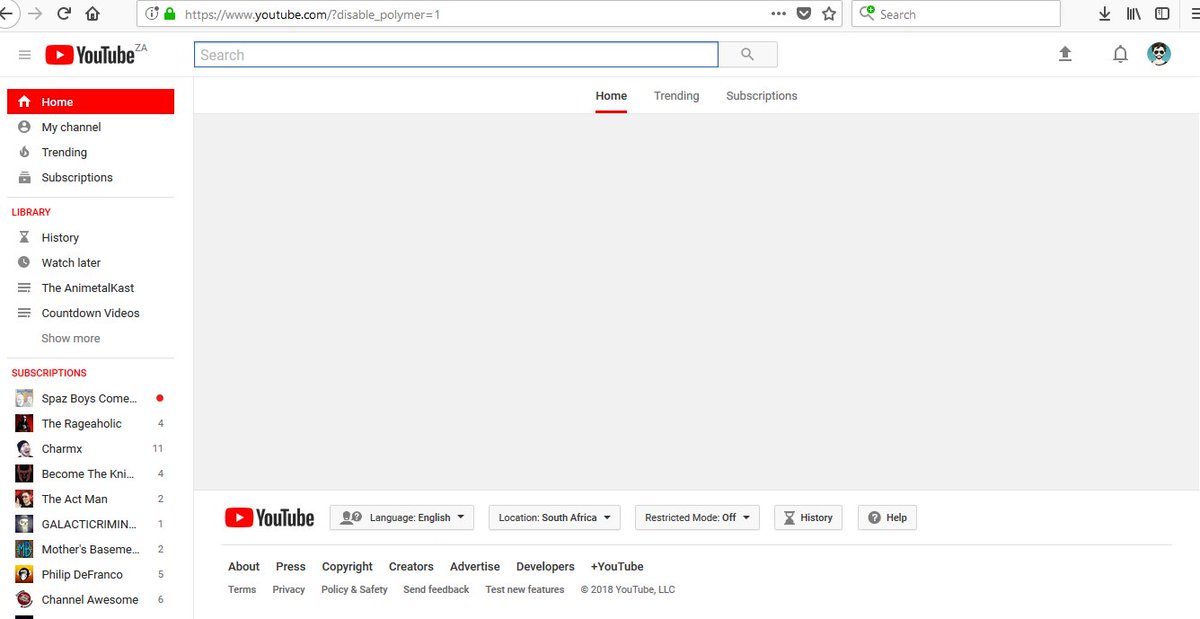
Task: Select Home in the sidebar
Action: click(91, 101)
